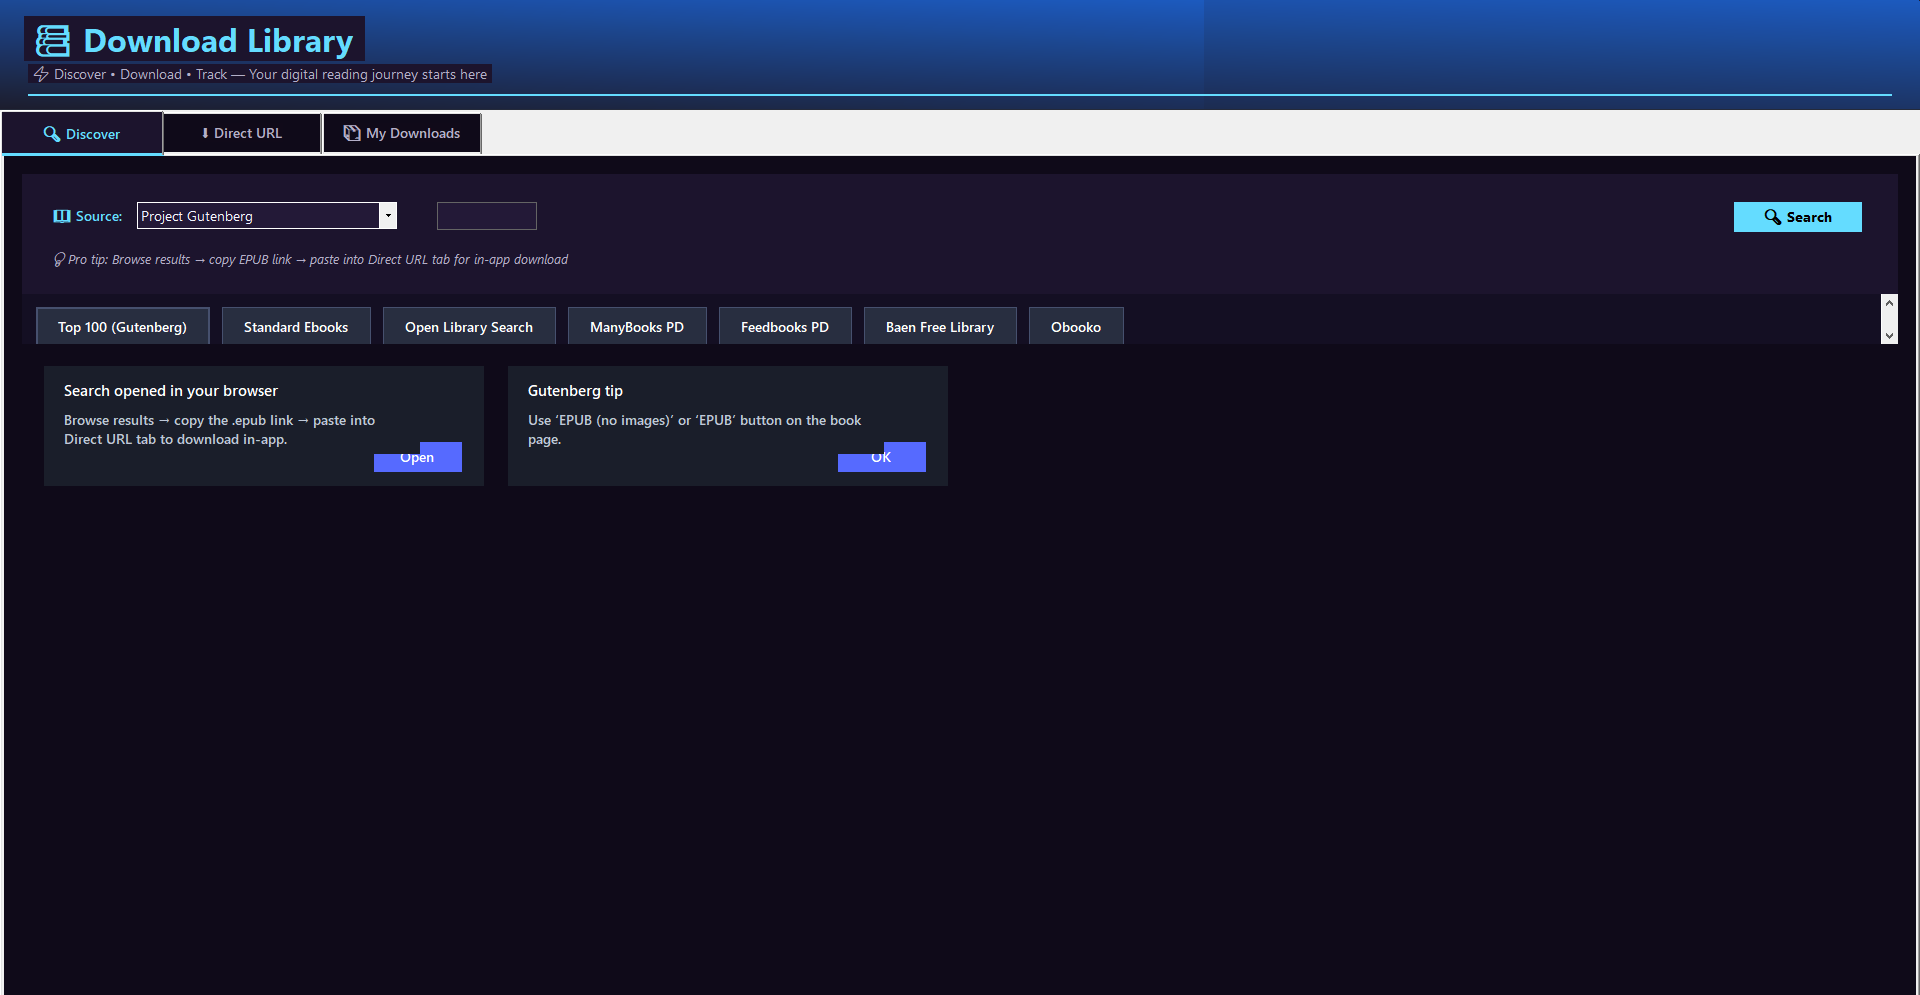Click OK on the Gutenberg tip card
Screen dimensions: 1920x995
pyautogui.click(x=881, y=457)
